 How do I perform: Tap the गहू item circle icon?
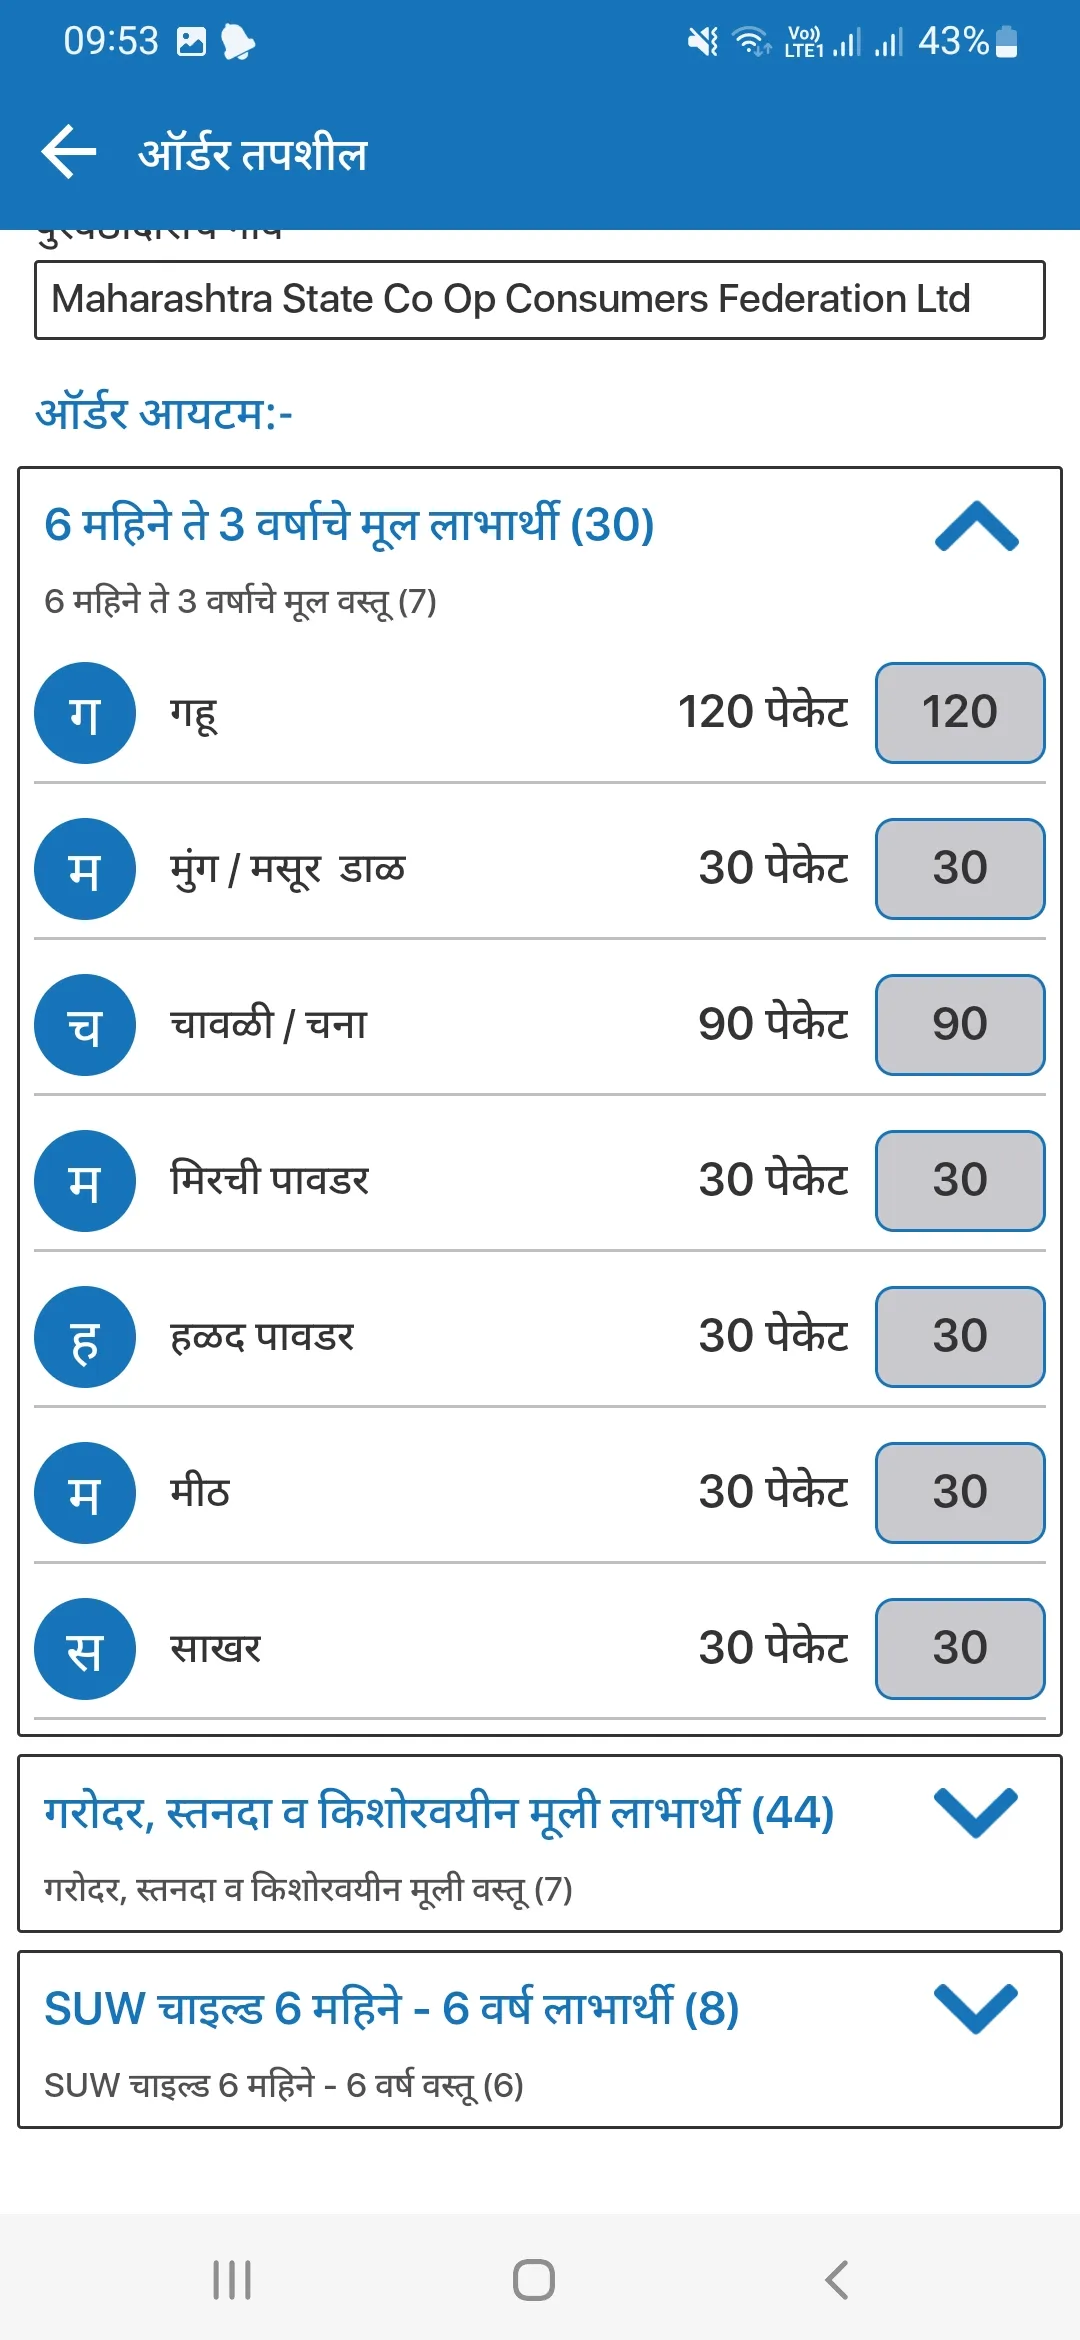point(85,713)
